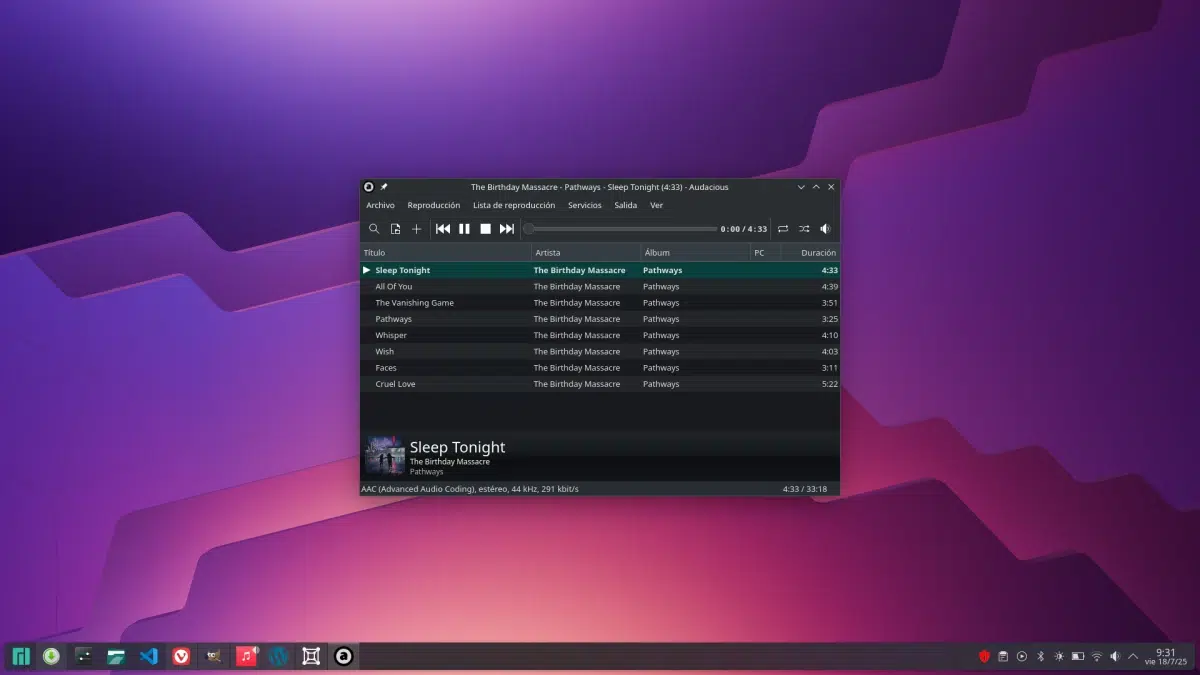Open the Archivo menu

click(380, 205)
